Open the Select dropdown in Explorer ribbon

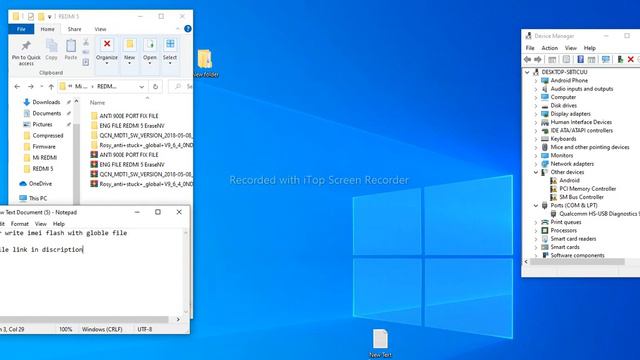[170, 52]
